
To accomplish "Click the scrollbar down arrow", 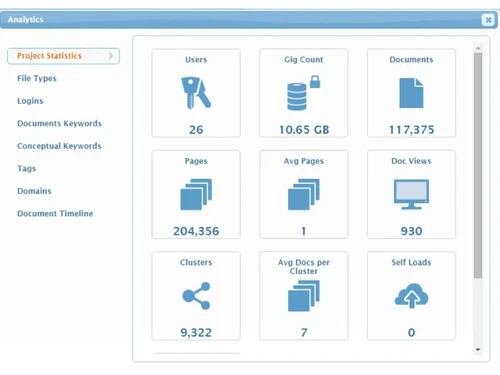I will pyautogui.click(x=478, y=350).
